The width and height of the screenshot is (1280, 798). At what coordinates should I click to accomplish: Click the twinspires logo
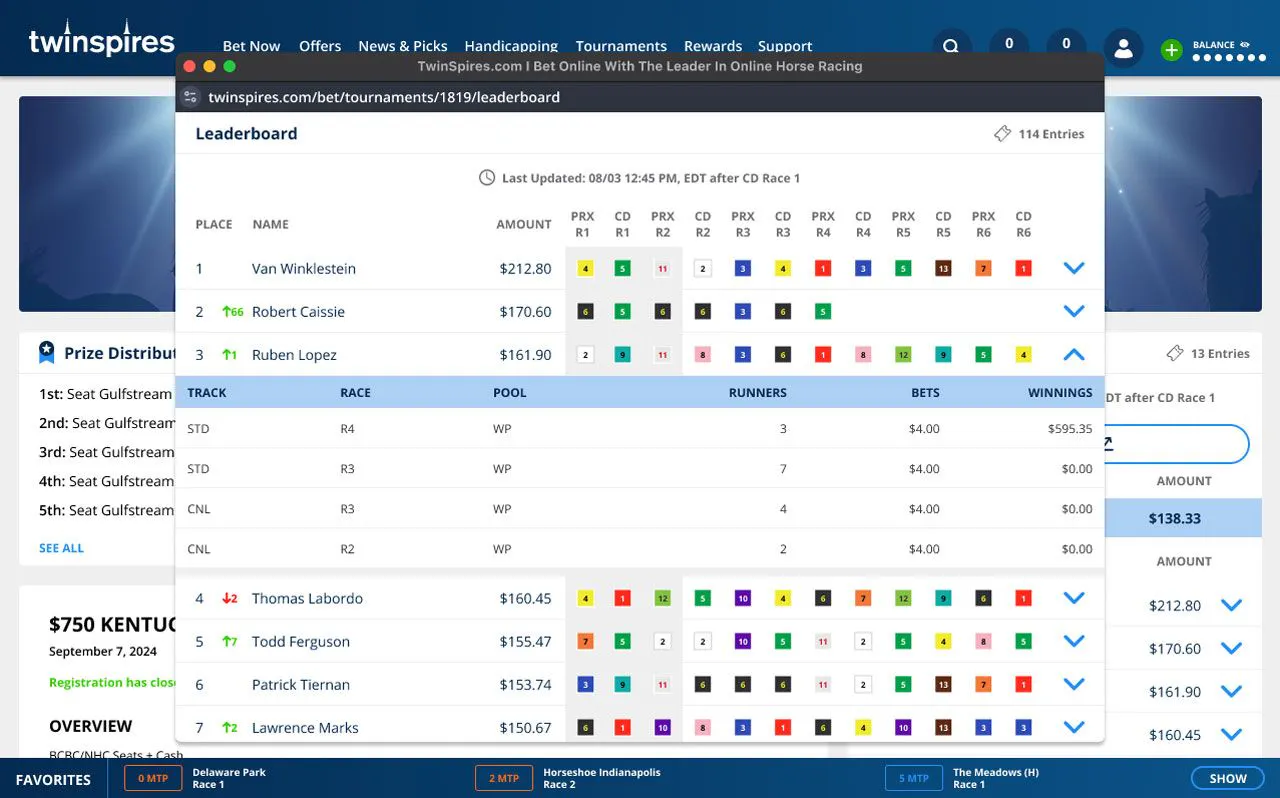(101, 40)
